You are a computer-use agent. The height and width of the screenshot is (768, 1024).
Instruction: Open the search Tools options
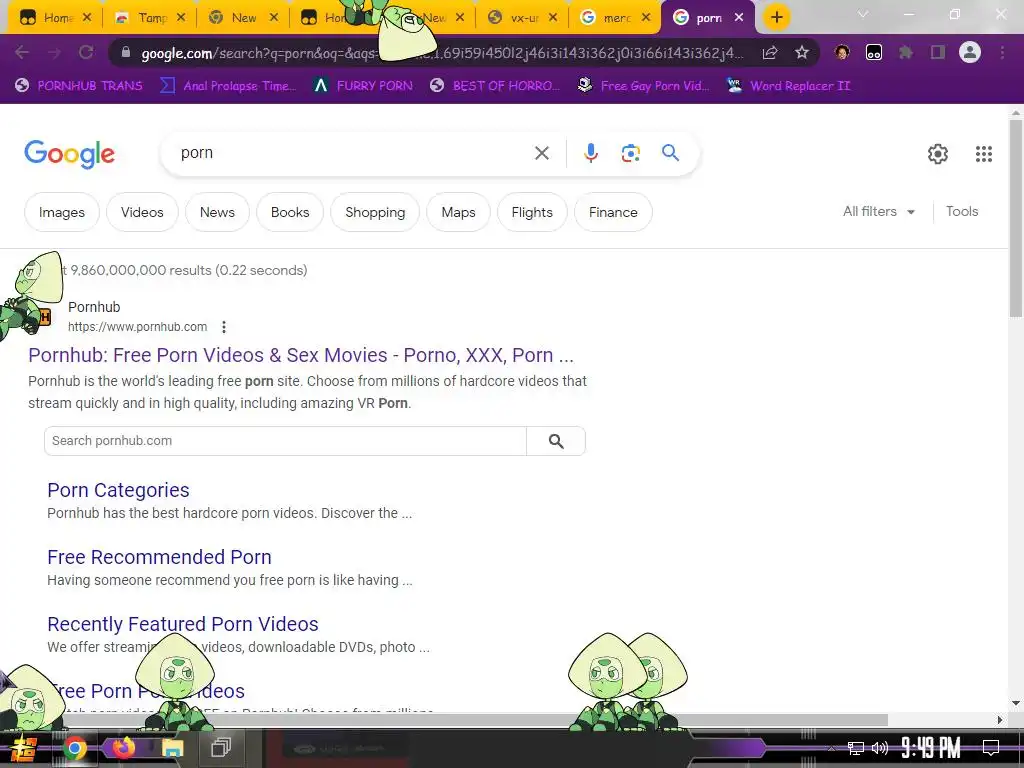[x=962, y=212]
